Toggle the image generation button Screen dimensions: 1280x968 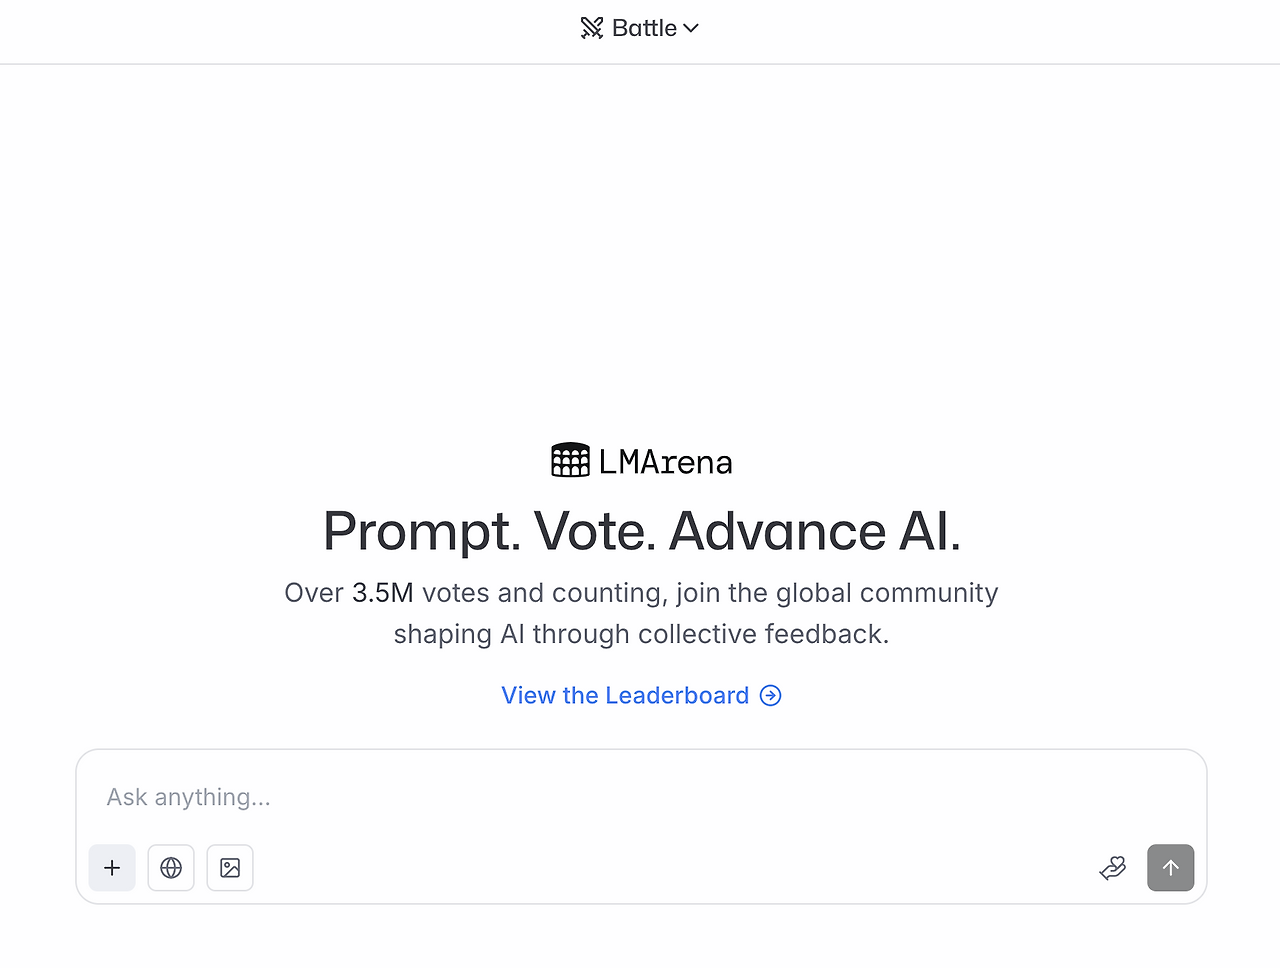[230, 868]
